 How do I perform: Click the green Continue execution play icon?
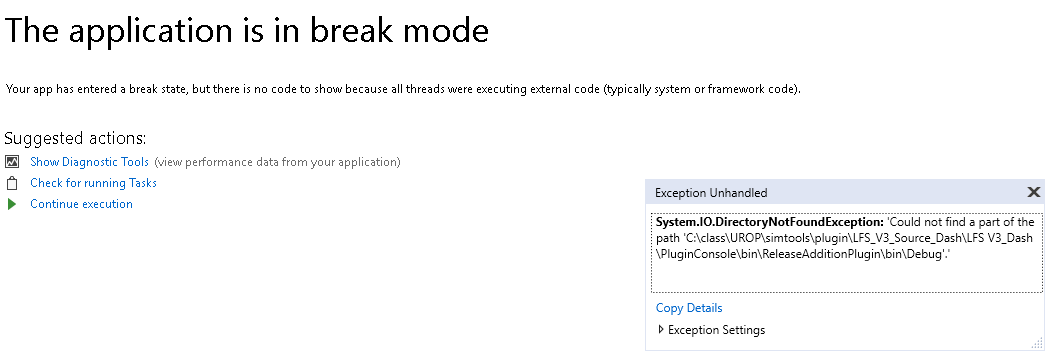[x=11, y=204]
